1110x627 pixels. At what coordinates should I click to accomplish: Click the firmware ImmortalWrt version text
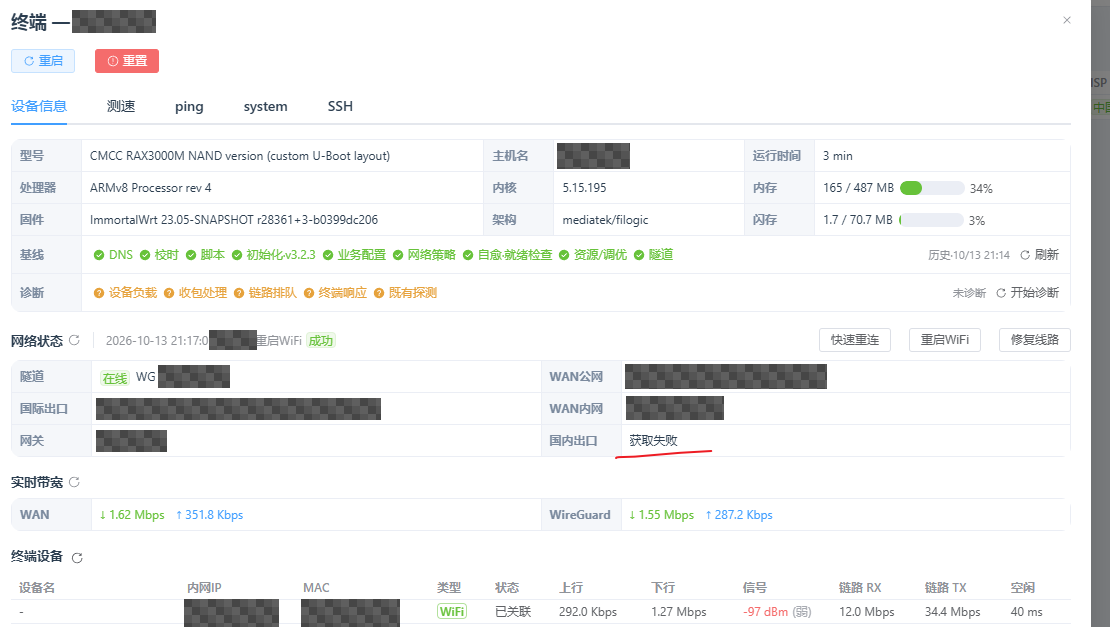pyautogui.click(x=234, y=220)
